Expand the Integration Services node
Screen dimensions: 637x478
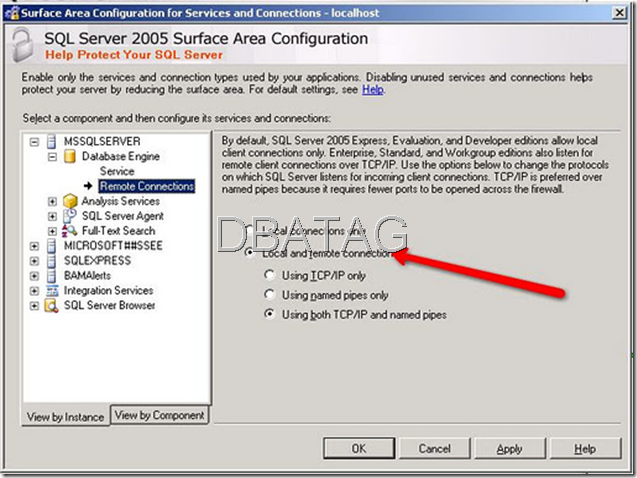(x=35, y=291)
